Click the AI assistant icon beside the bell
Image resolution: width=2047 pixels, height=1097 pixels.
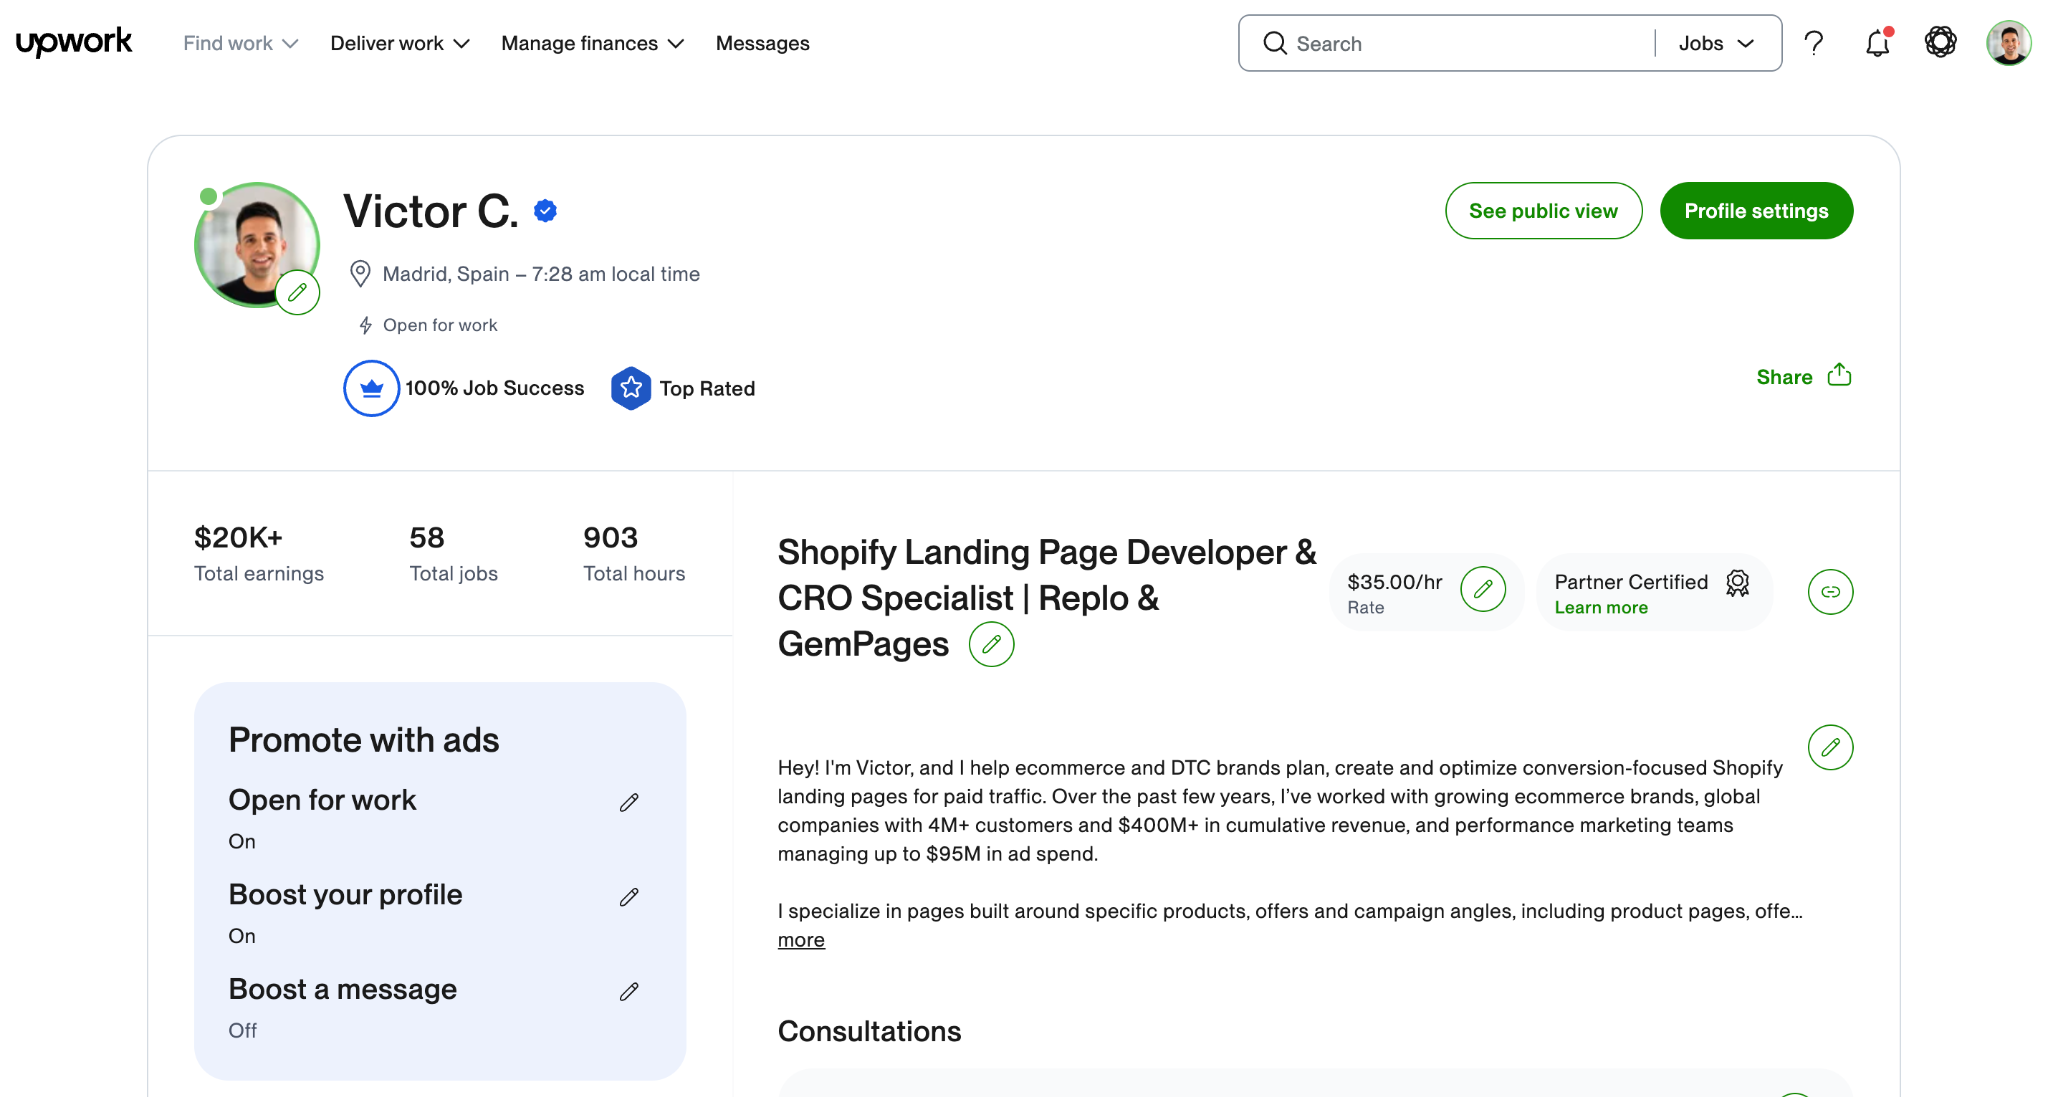pyautogui.click(x=1941, y=42)
